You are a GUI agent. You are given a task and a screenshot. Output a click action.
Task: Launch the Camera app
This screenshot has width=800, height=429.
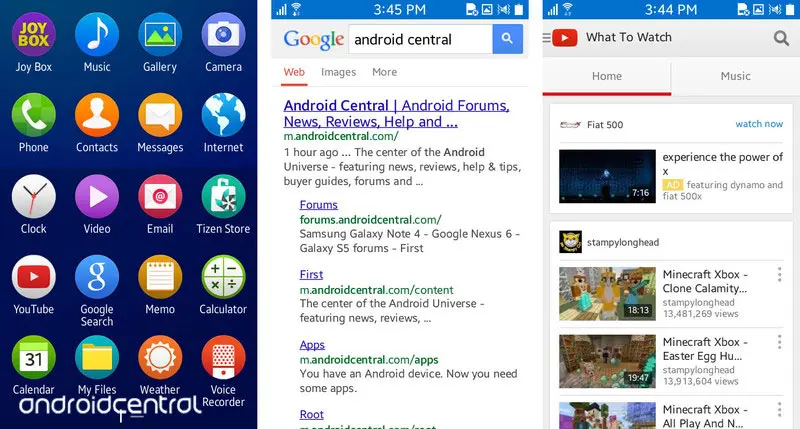click(223, 35)
